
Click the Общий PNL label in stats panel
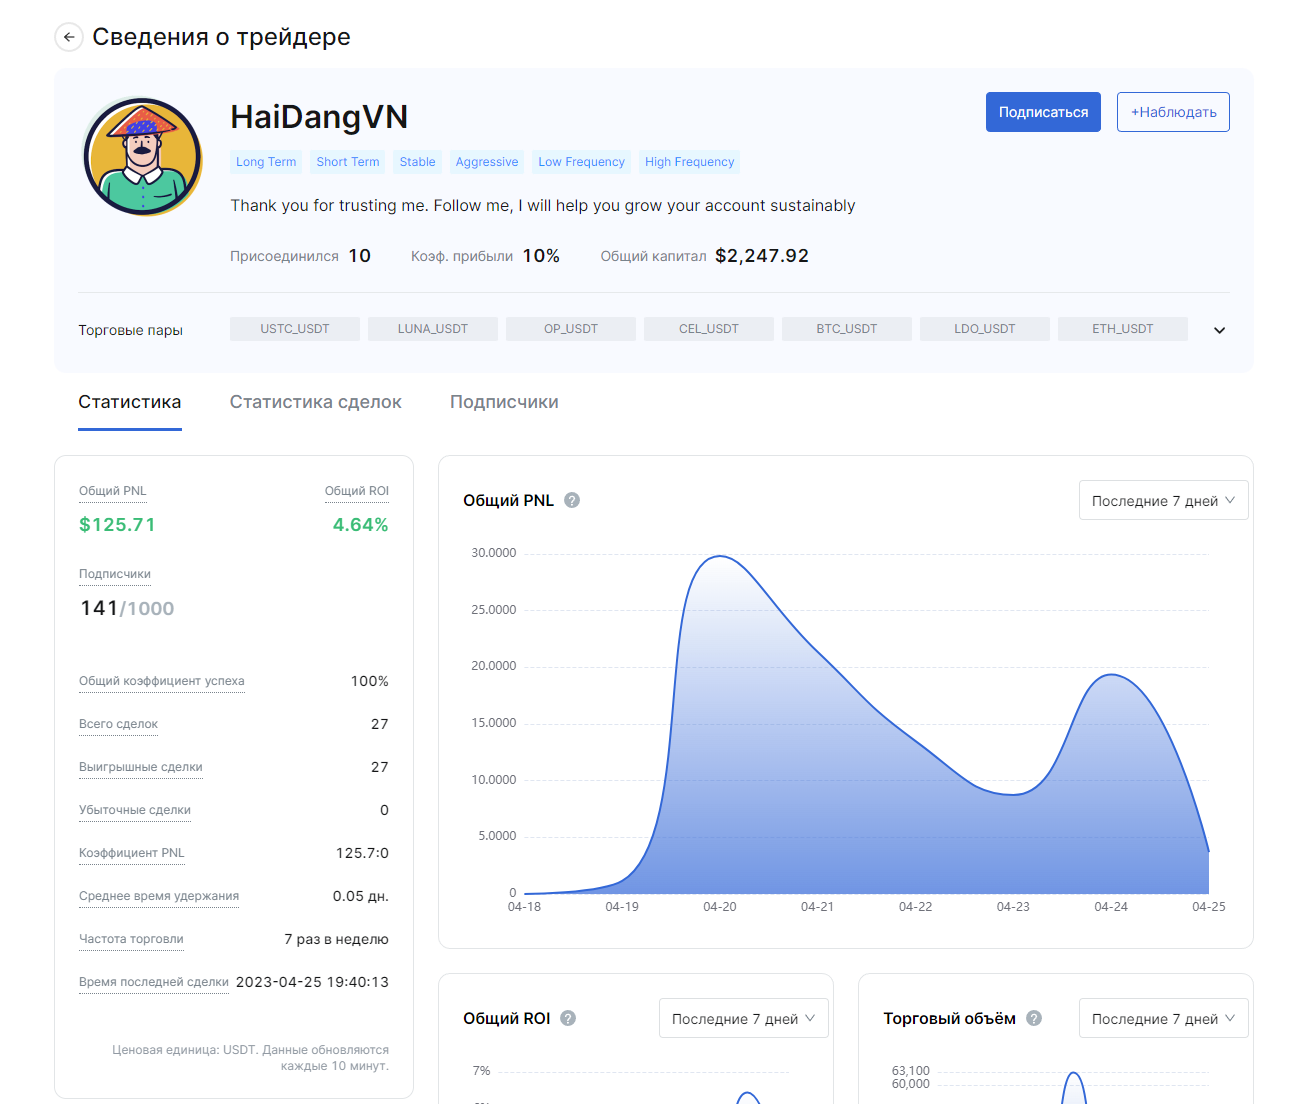click(x=113, y=491)
